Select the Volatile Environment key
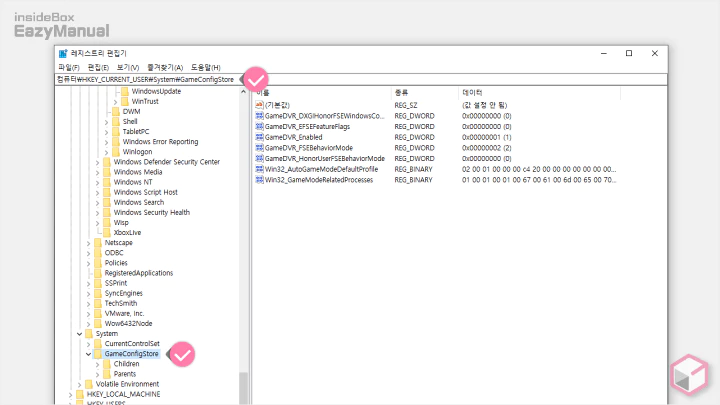Image resolution: width=720 pixels, height=405 pixels. click(x=127, y=384)
